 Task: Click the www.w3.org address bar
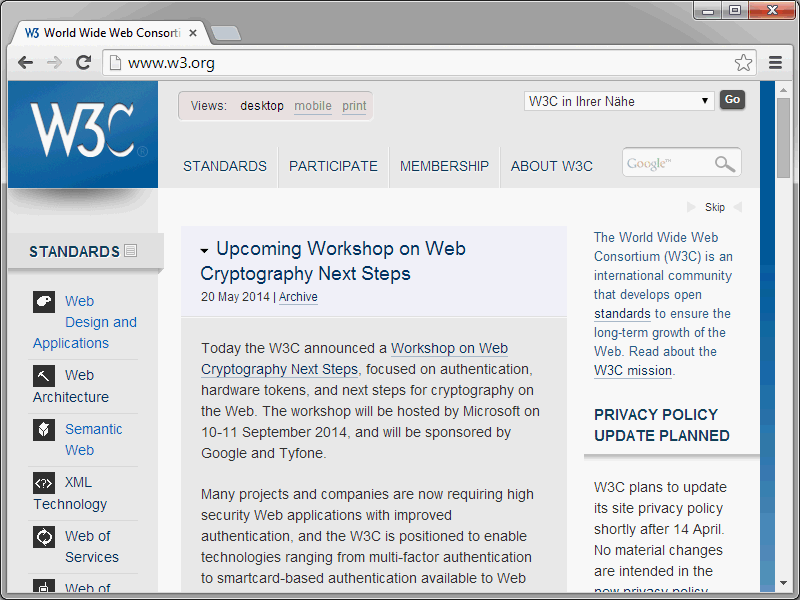[x=430, y=63]
